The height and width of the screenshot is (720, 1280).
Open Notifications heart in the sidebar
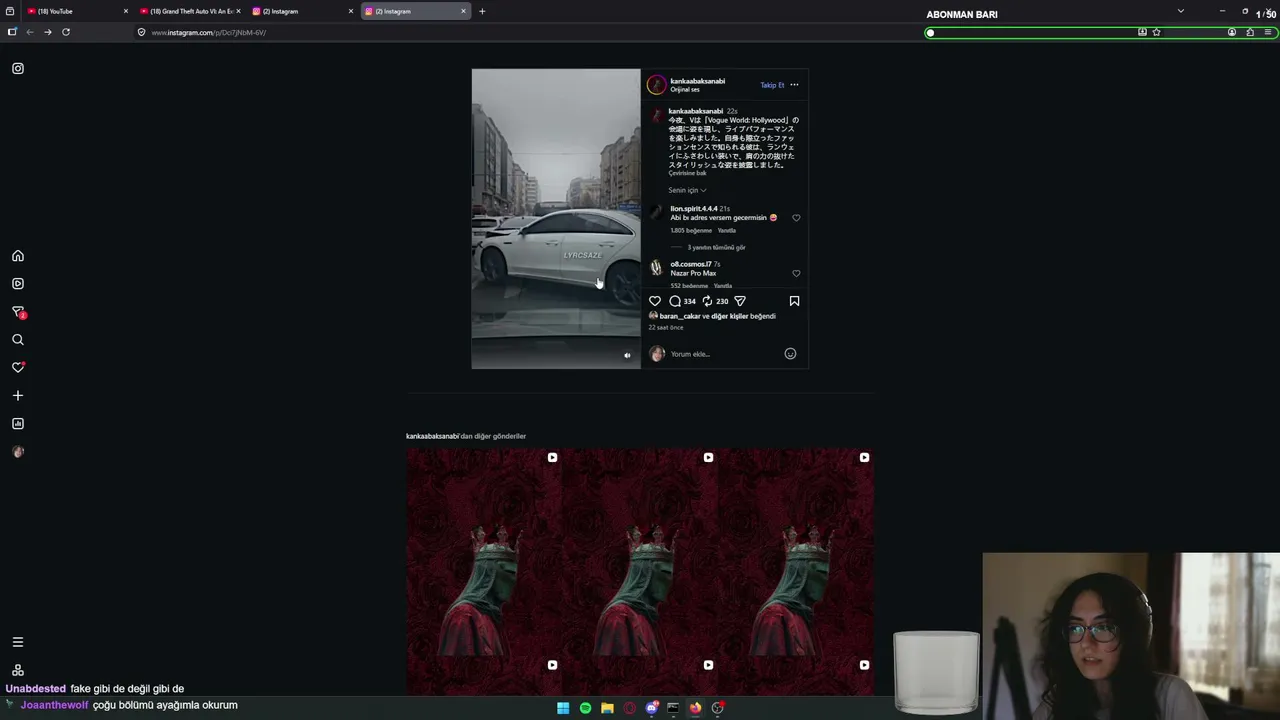pos(18,367)
